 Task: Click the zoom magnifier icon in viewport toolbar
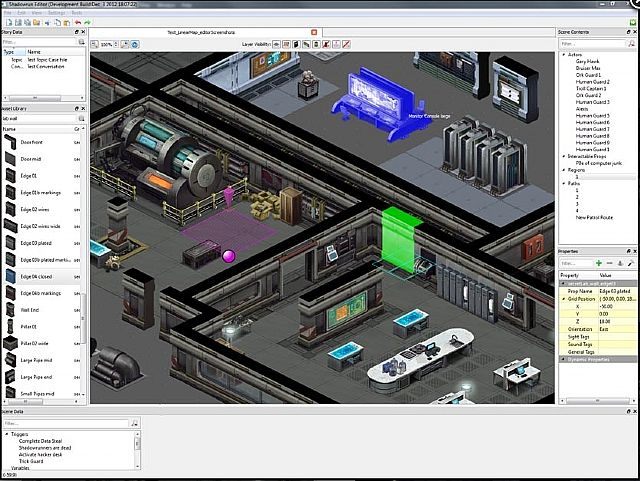click(x=95, y=45)
